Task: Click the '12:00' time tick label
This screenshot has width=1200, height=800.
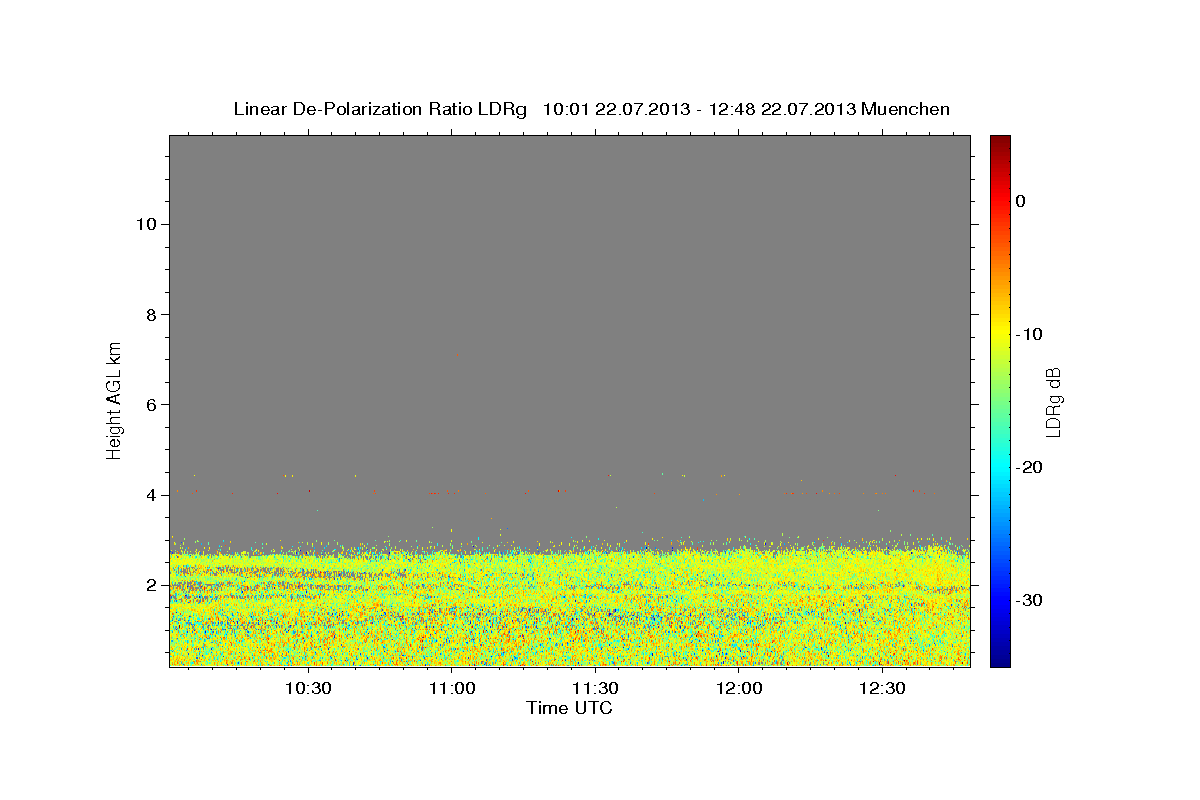Action: 740,688
